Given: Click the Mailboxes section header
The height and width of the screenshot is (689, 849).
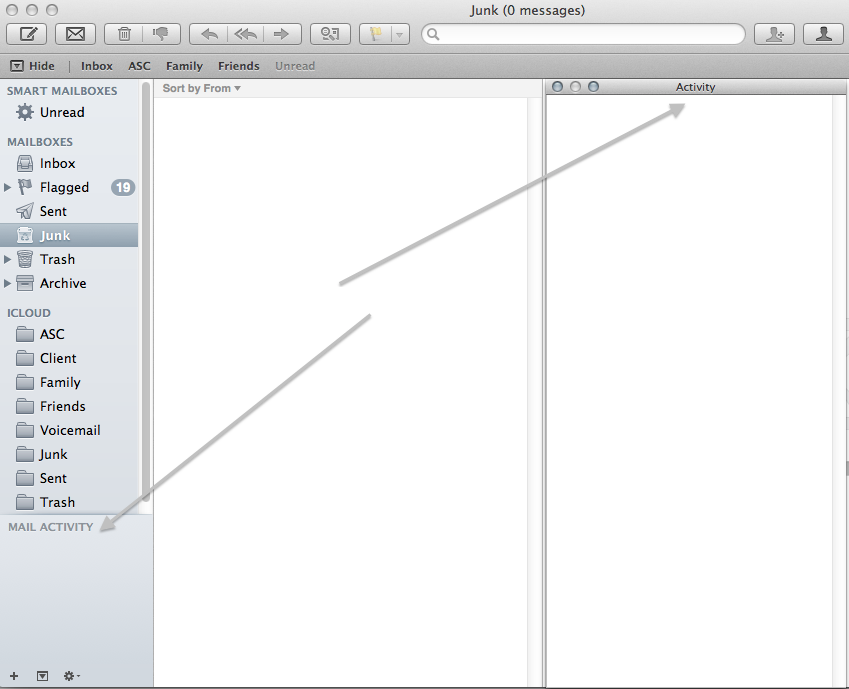Looking at the screenshot, I should [x=40, y=142].
